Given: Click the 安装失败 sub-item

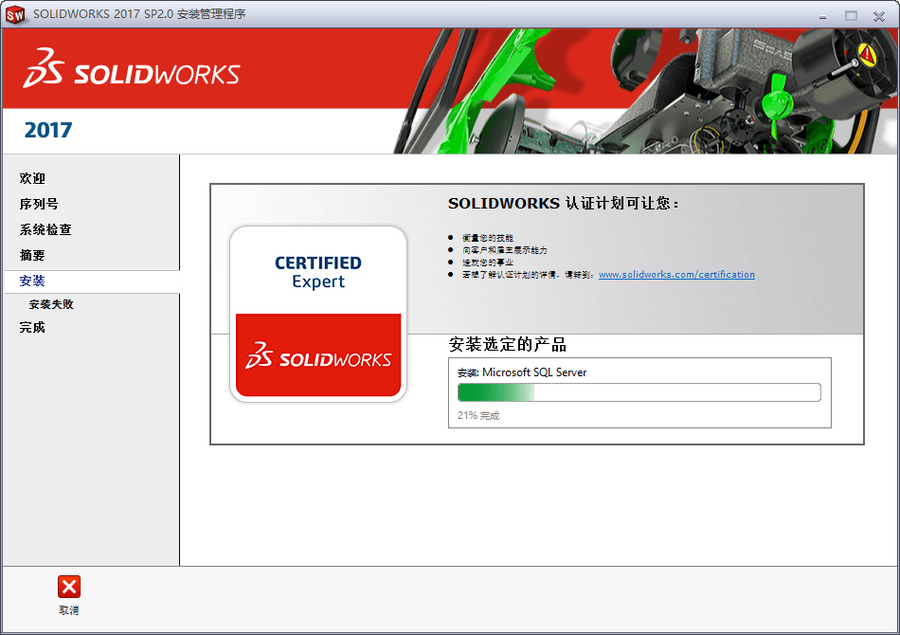Looking at the screenshot, I should (x=51, y=305).
